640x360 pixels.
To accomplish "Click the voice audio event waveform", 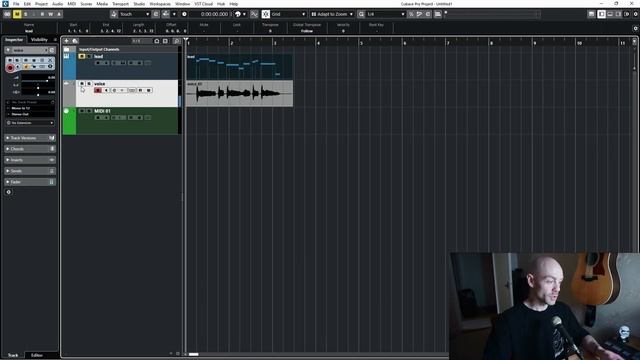I will coord(240,93).
